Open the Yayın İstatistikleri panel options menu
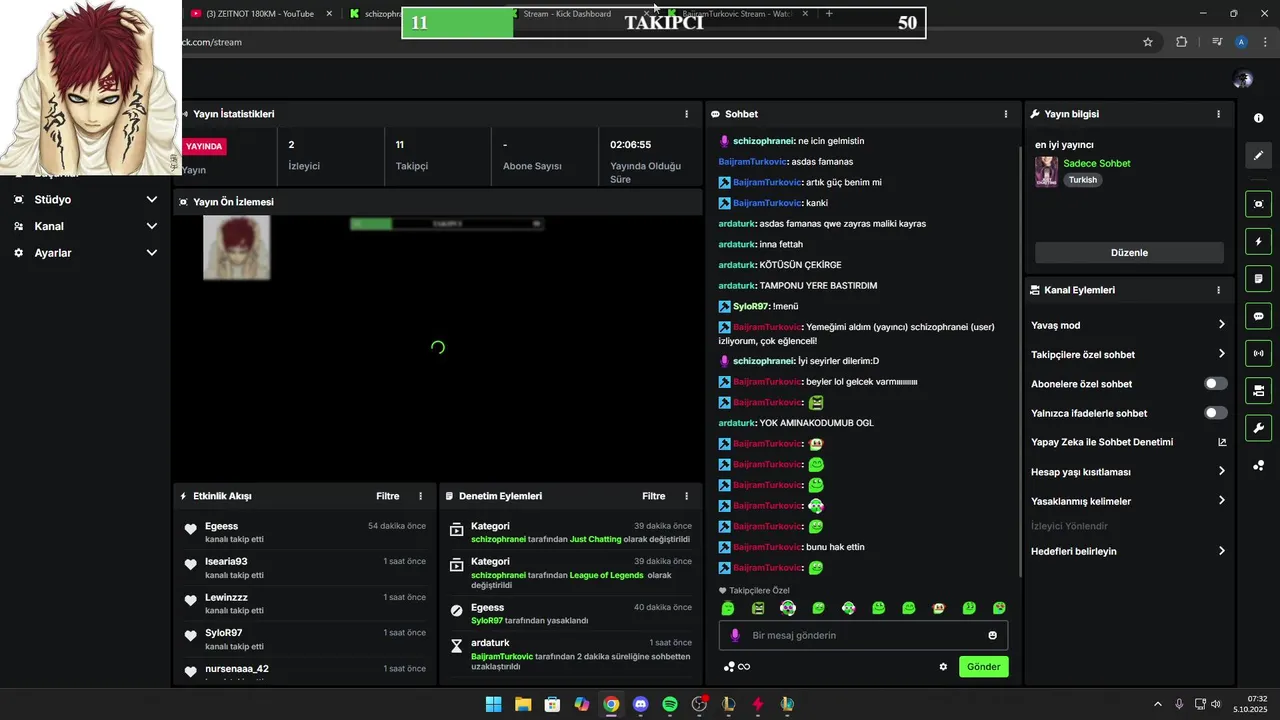1280x720 pixels. [x=686, y=114]
